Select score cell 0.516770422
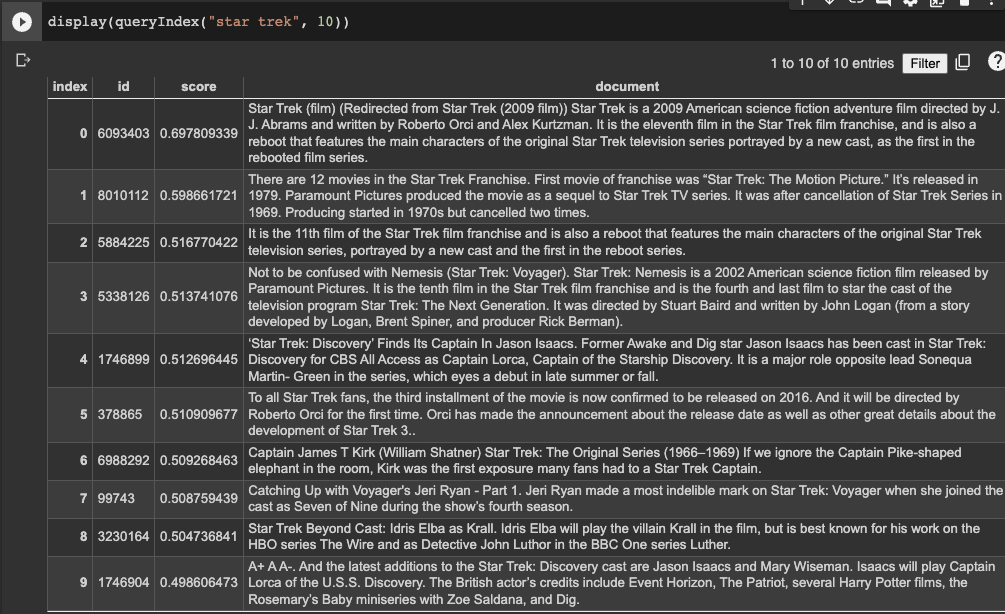 point(199,242)
